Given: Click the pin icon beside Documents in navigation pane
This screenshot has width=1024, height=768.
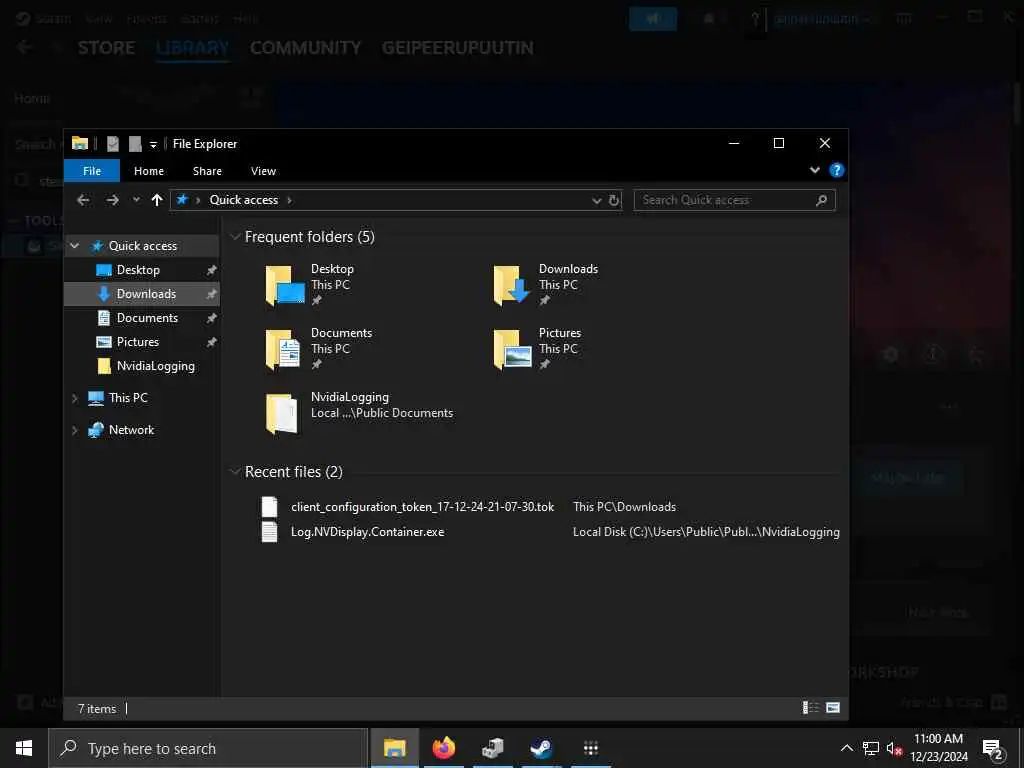Looking at the screenshot, I should click(x=212, y=318).
